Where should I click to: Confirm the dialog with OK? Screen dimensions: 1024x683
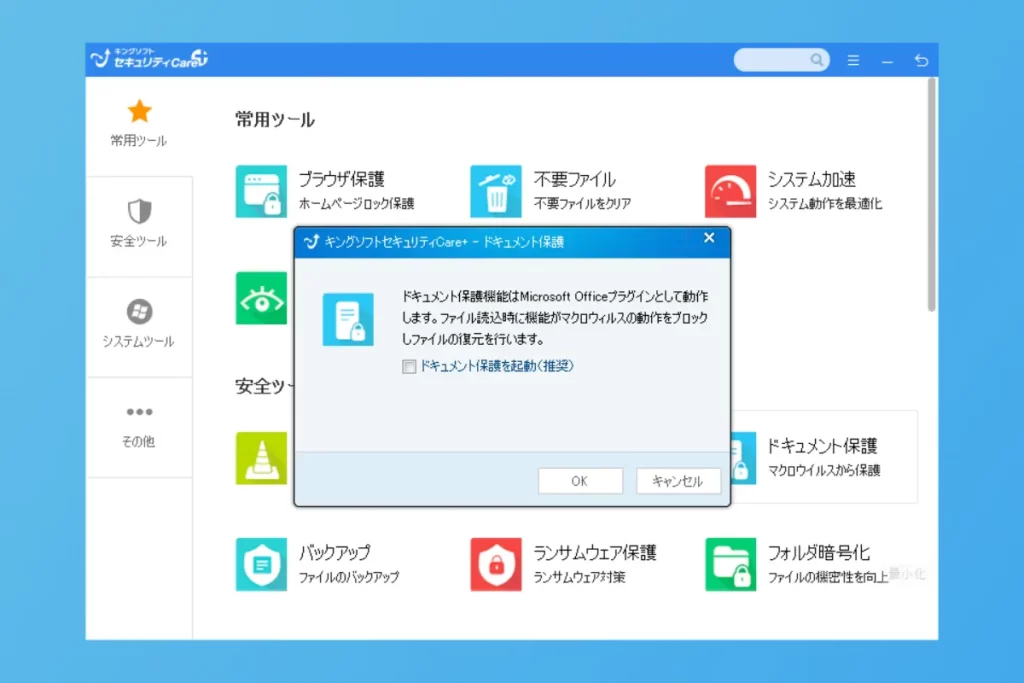click(580, 481)
